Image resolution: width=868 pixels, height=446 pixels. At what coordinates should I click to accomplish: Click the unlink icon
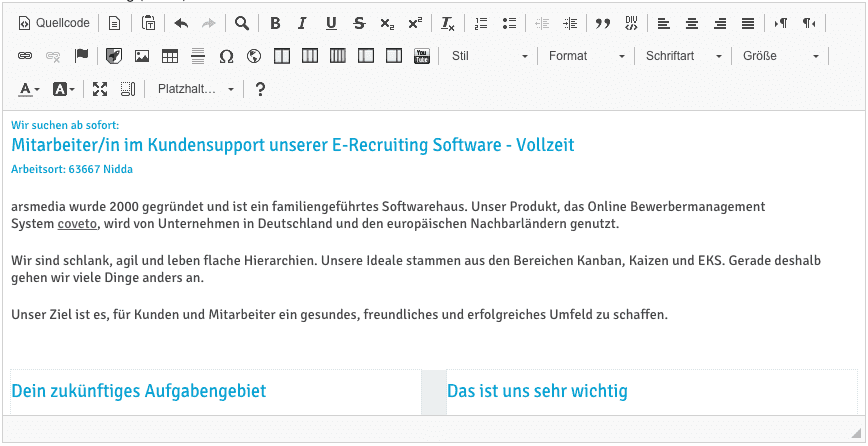point(53,56)
